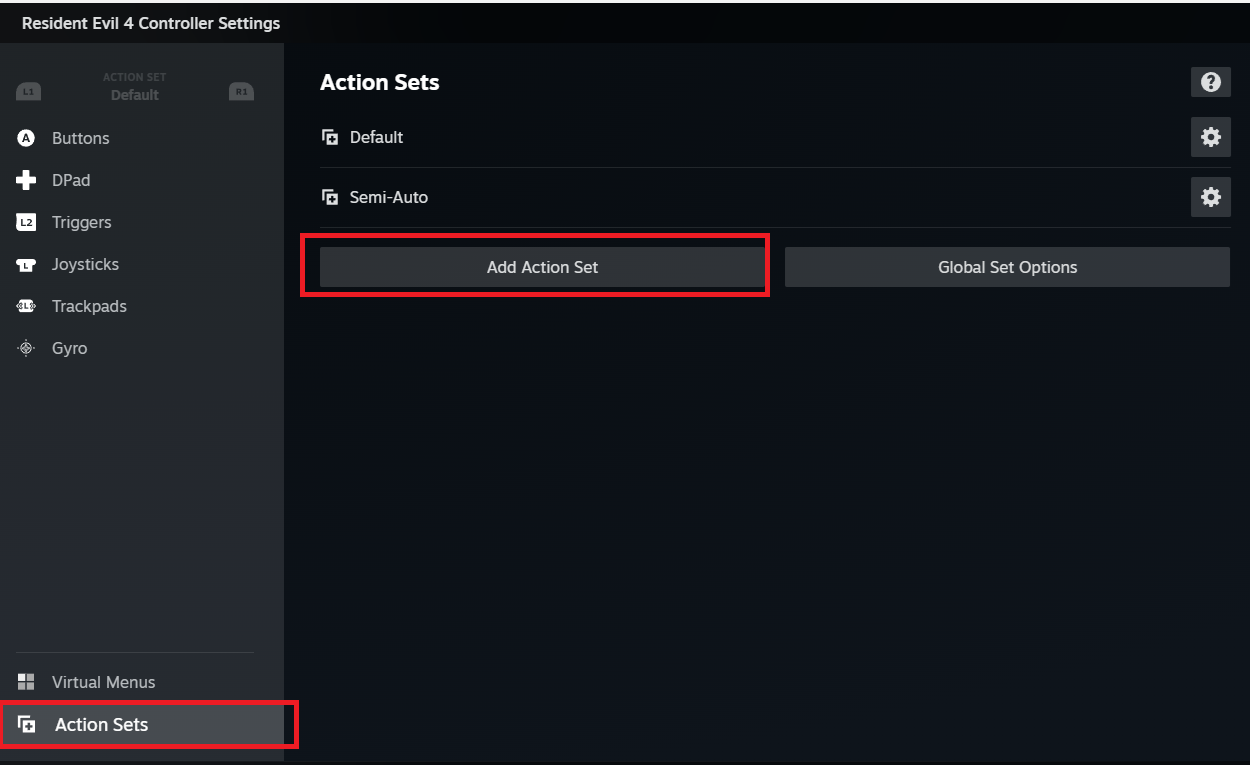The image size is (1250, 765).
Task: Open Global Set Options
Action: tap(1007, 267)
